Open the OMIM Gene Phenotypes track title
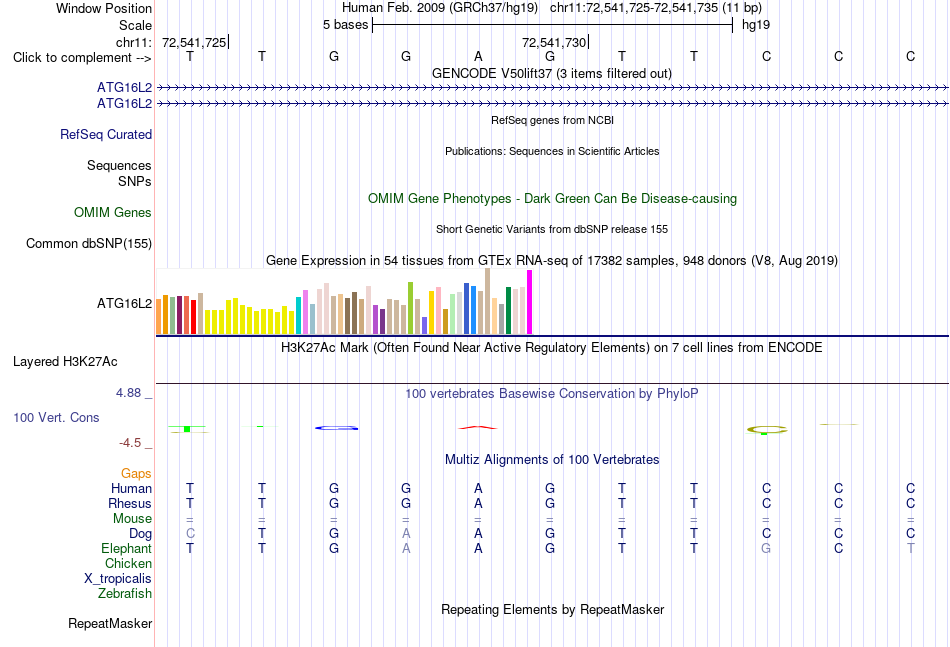This screenshot has height=647, width=950. click(x=553, y=199)
